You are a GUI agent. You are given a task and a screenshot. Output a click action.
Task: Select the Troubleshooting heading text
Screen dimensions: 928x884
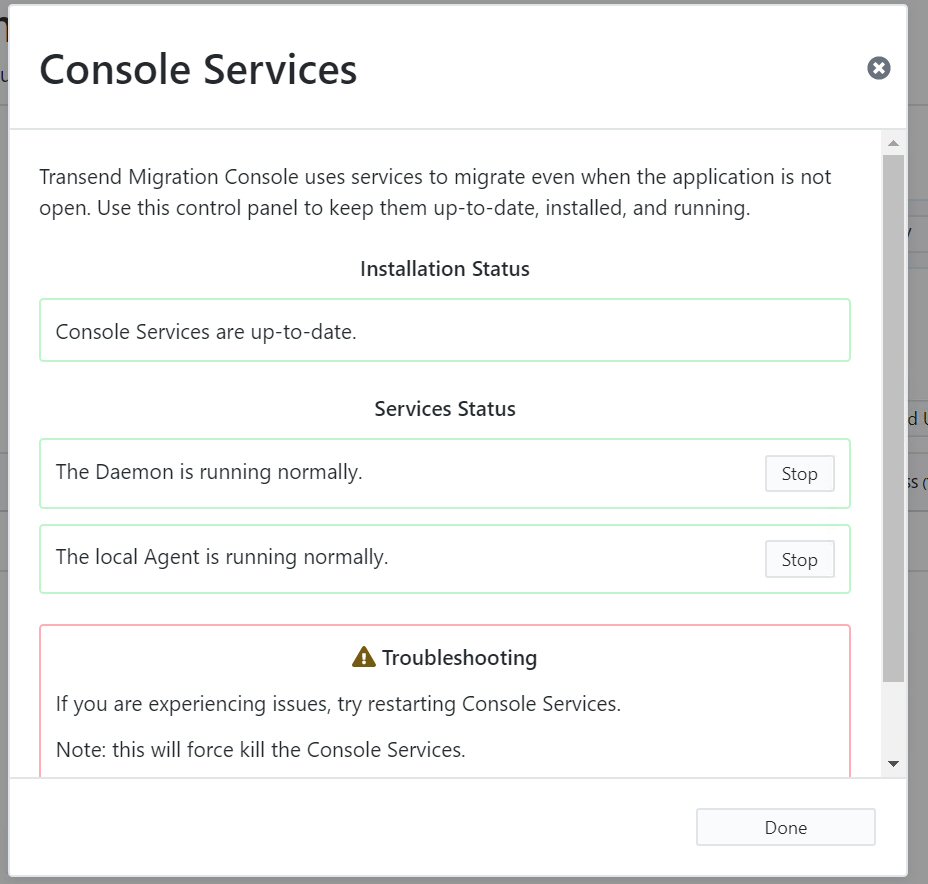(459, 657)
